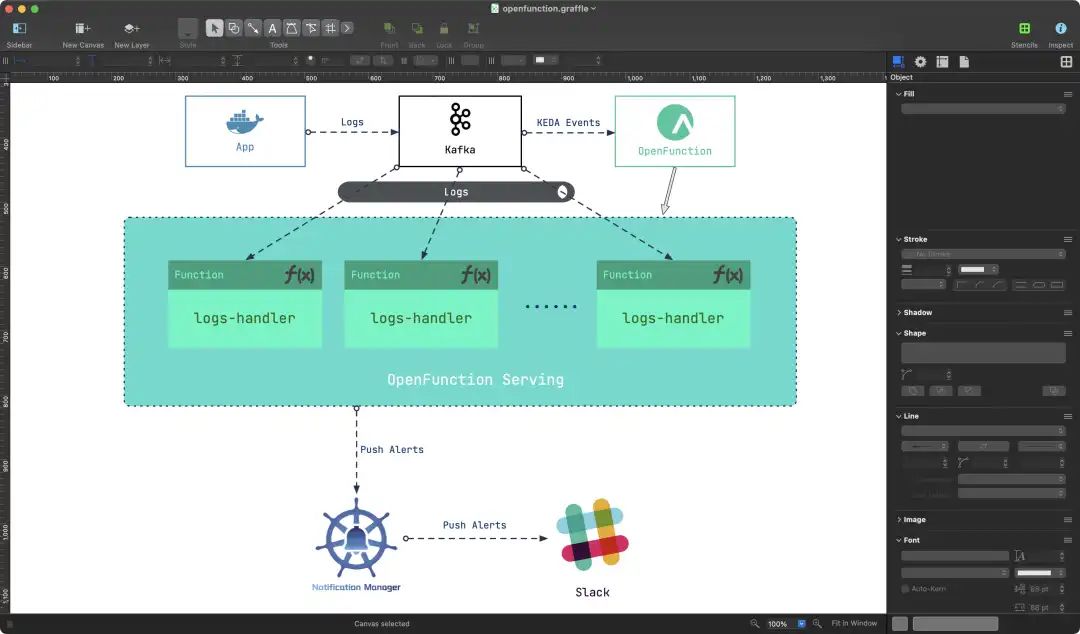Open the Stencils panel
Viewport: 1080px width, 634px height.
click(x=1024, y=28)
